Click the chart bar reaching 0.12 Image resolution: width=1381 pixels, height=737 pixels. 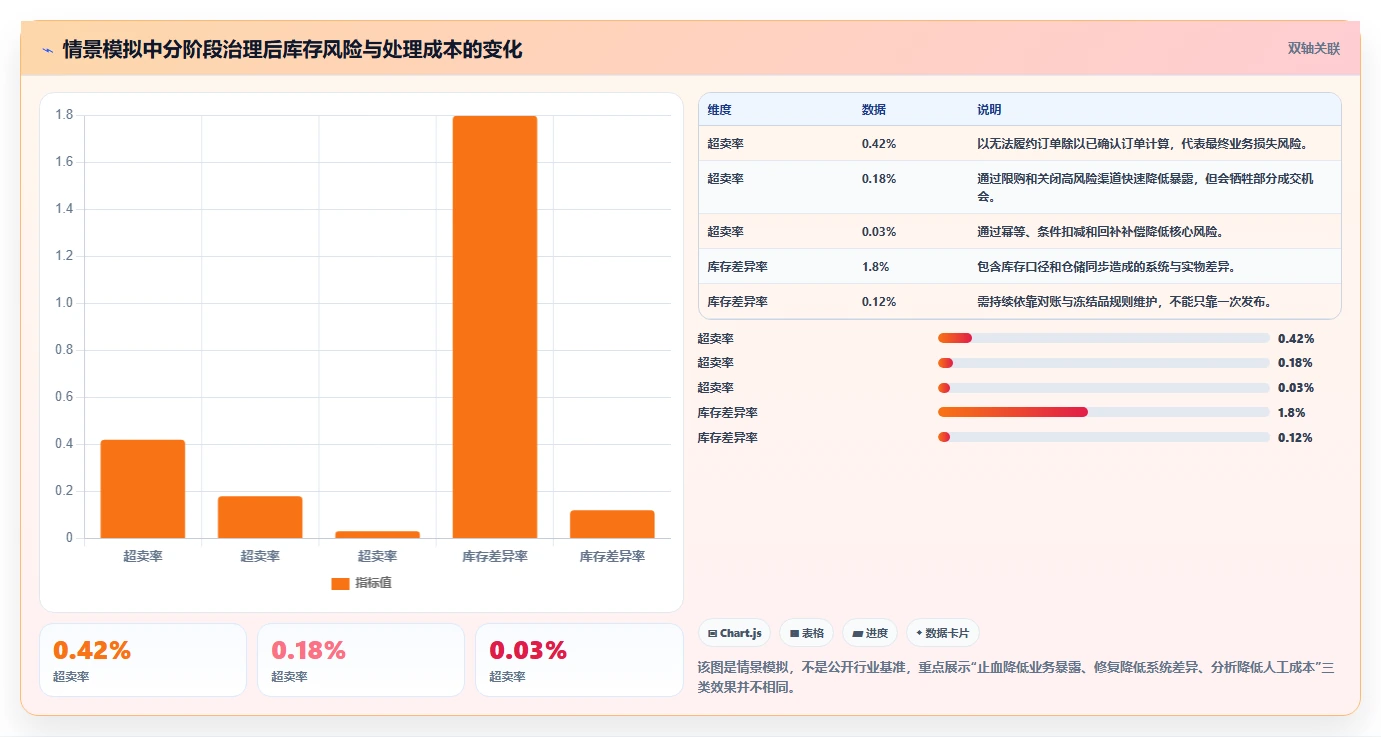pyautogui.click(x=612, y=524)
